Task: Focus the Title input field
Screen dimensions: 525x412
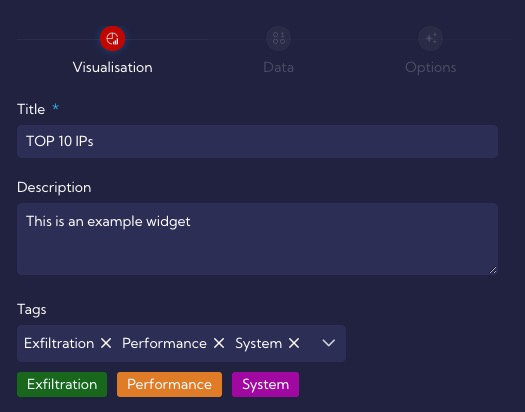Action: click(257, 142)
